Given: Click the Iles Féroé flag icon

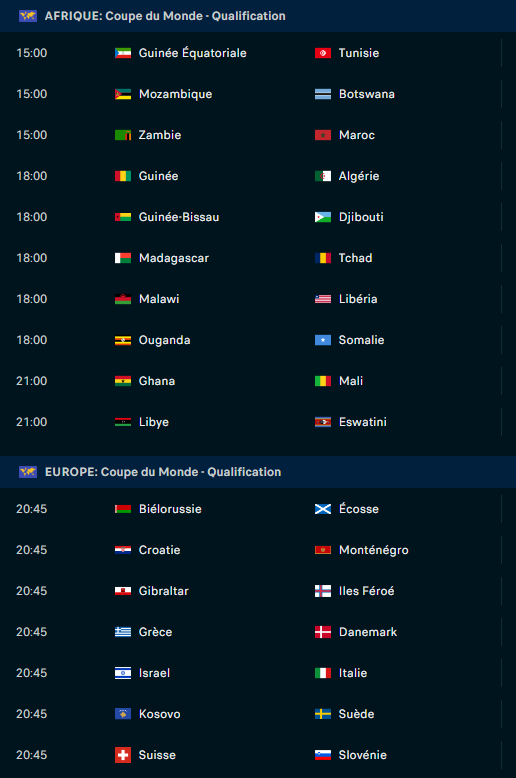Looking at the screenshot, I should 322,591.
